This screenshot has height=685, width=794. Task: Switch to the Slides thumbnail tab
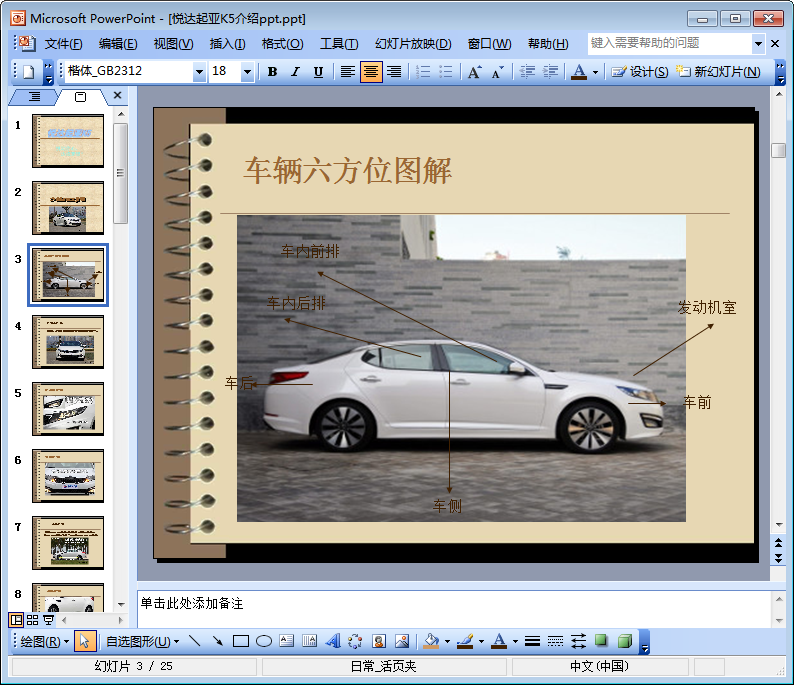coord(81,97)
